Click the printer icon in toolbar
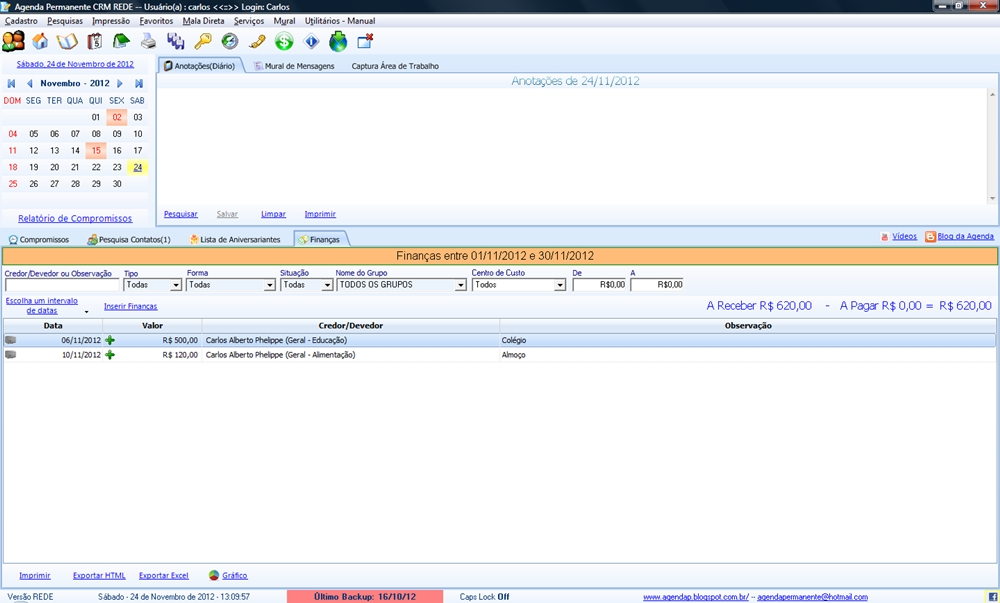The image size is (1000, 603). pos(148,41)
